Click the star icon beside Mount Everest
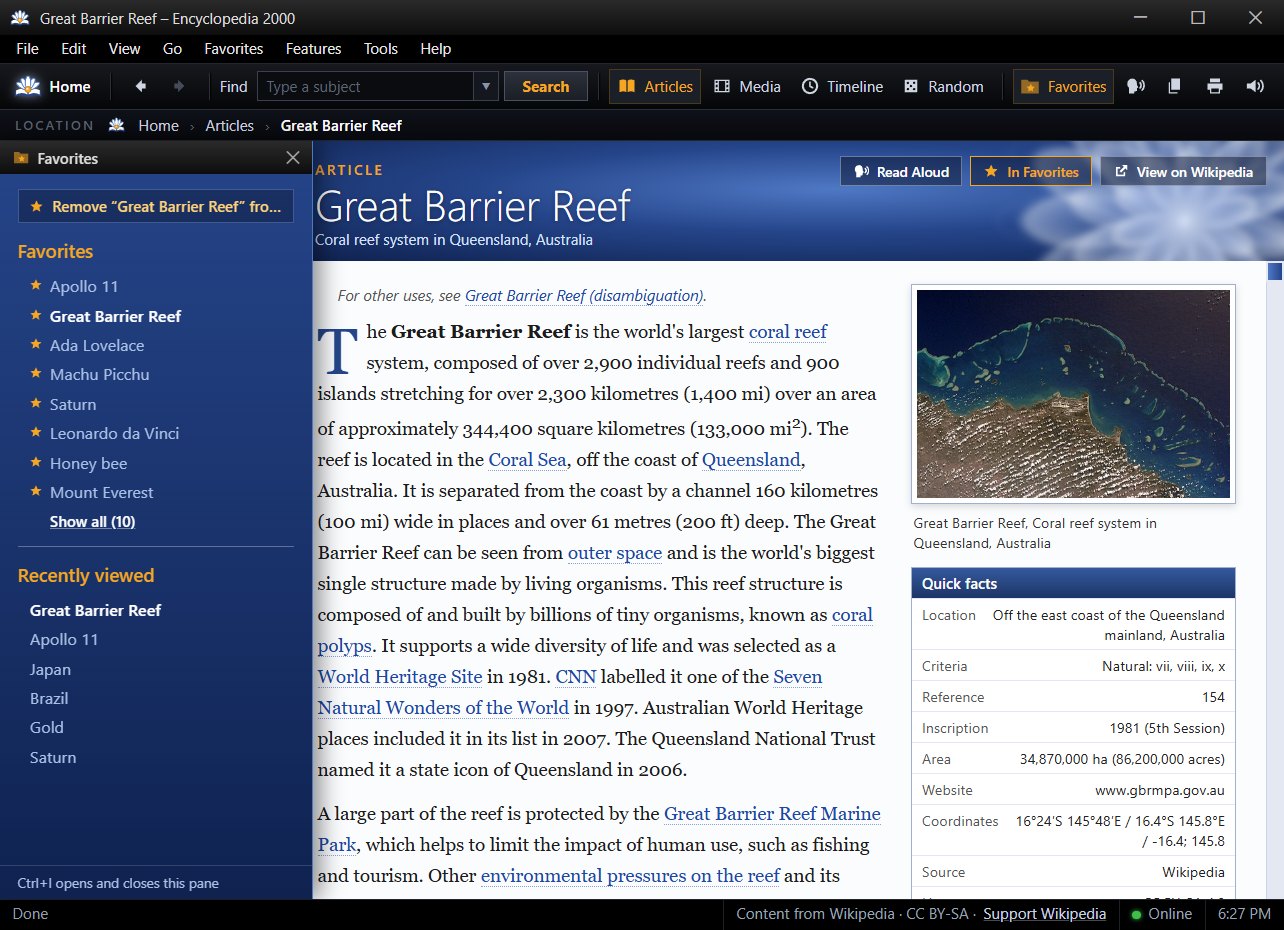 tap(36, 492)
